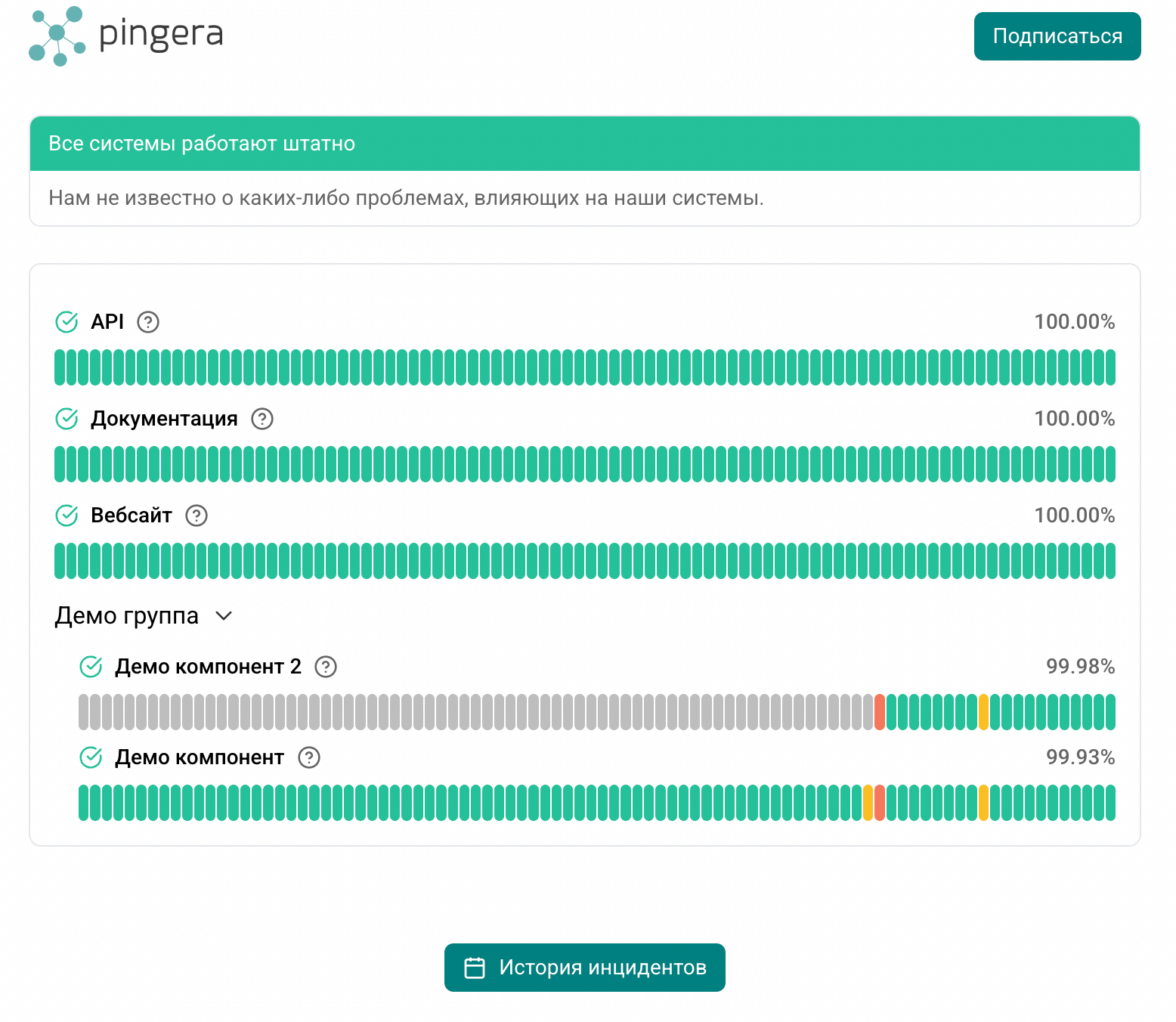The image size is (1176, 1022).
Task: Click the status check icon beside Вебсайт
Action: pyautogui.click(x=67, y=516)
